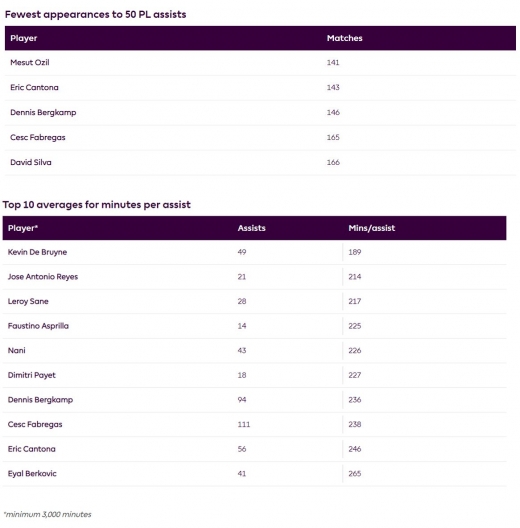Click Cesc Fabregas 111 assists value
This screenshot has height=528, width=520.
pyautogui.click(x=244, y=424)
